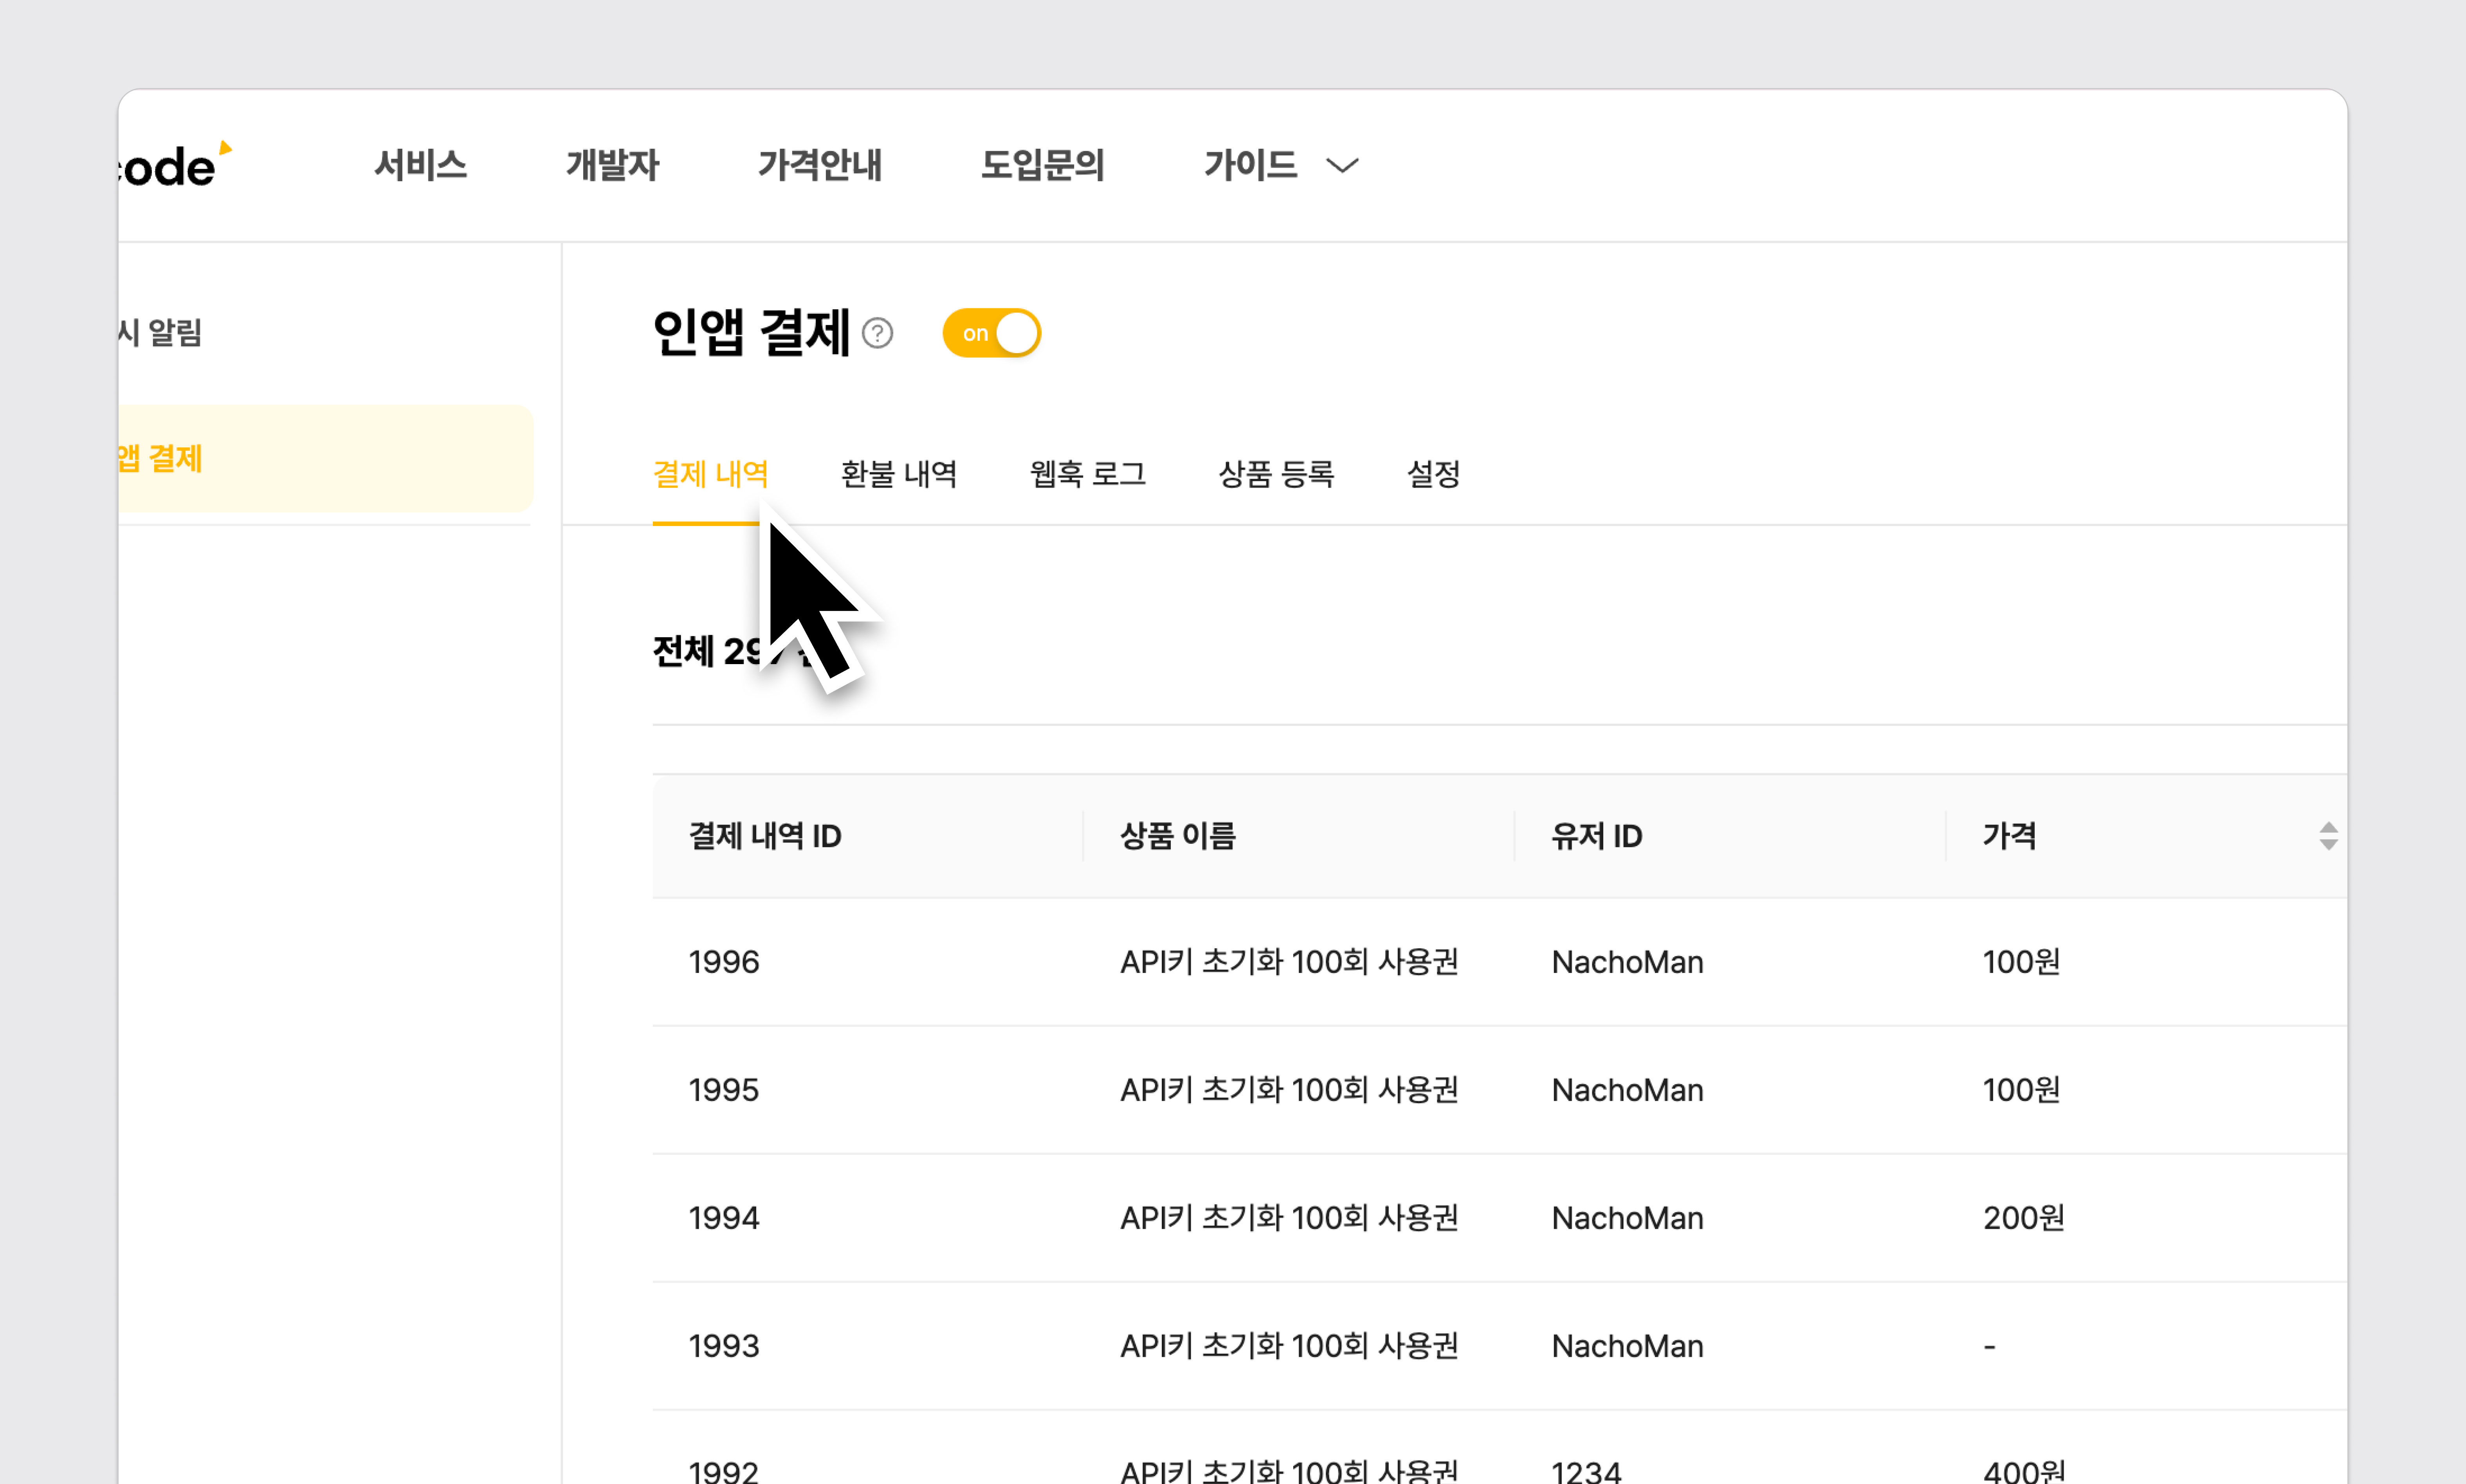
Task: Toggle the 인앱 결제 on switch
Action: 991,333
